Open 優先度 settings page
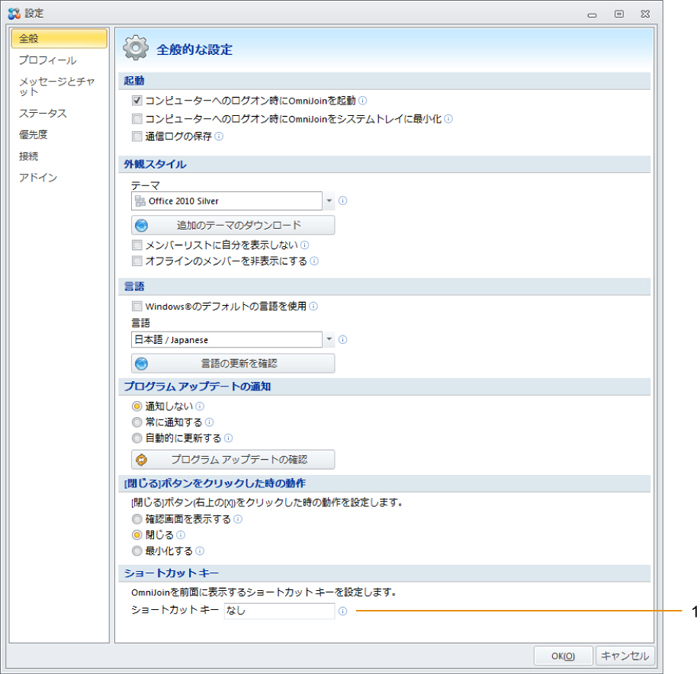Image resolution: width=700 pixels, height=674 pixels. 33,135
